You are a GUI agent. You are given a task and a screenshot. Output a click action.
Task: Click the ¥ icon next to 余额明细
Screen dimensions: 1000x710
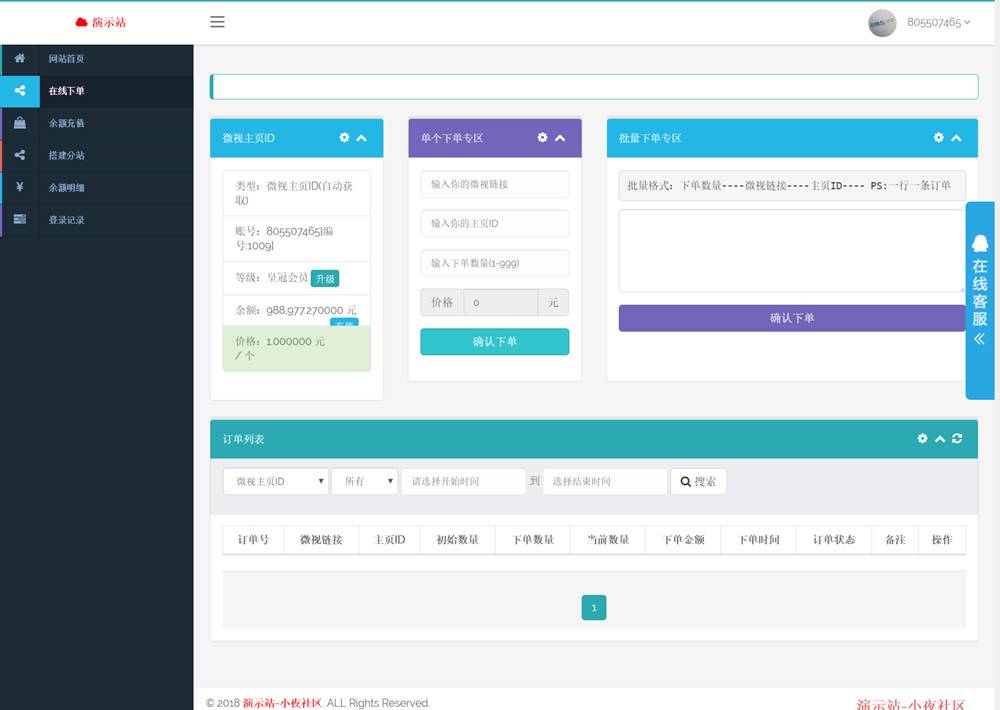(18, 187)
